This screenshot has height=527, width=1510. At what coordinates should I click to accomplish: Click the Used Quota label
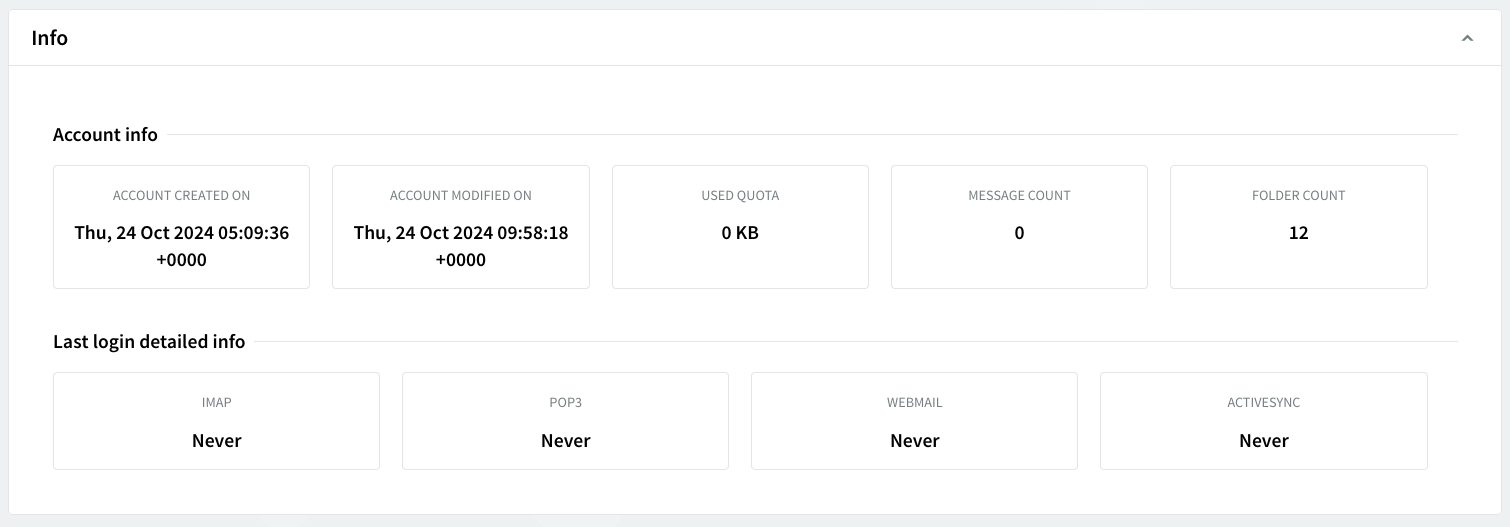(740, 196)
